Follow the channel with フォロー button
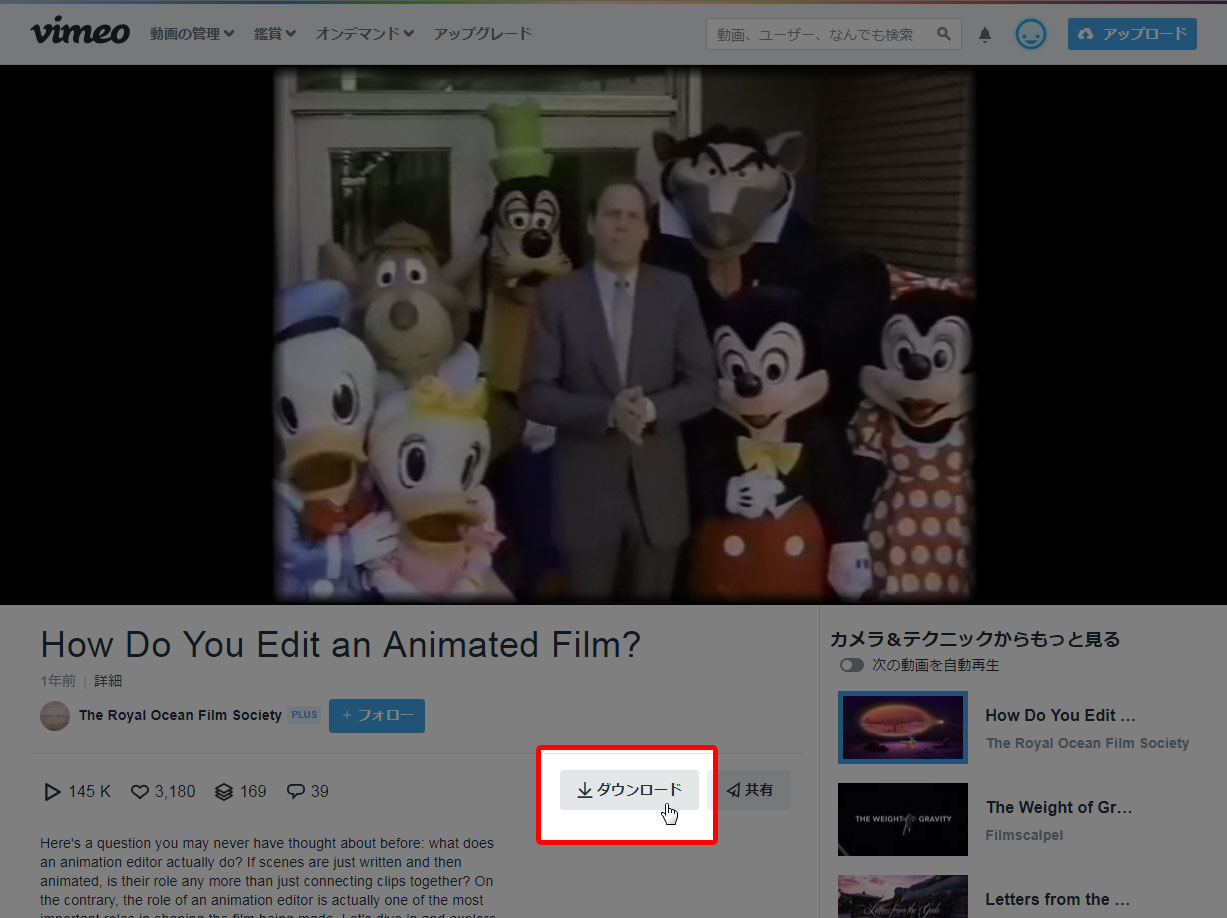1227x918 pixels. click(x=377, y=716)
